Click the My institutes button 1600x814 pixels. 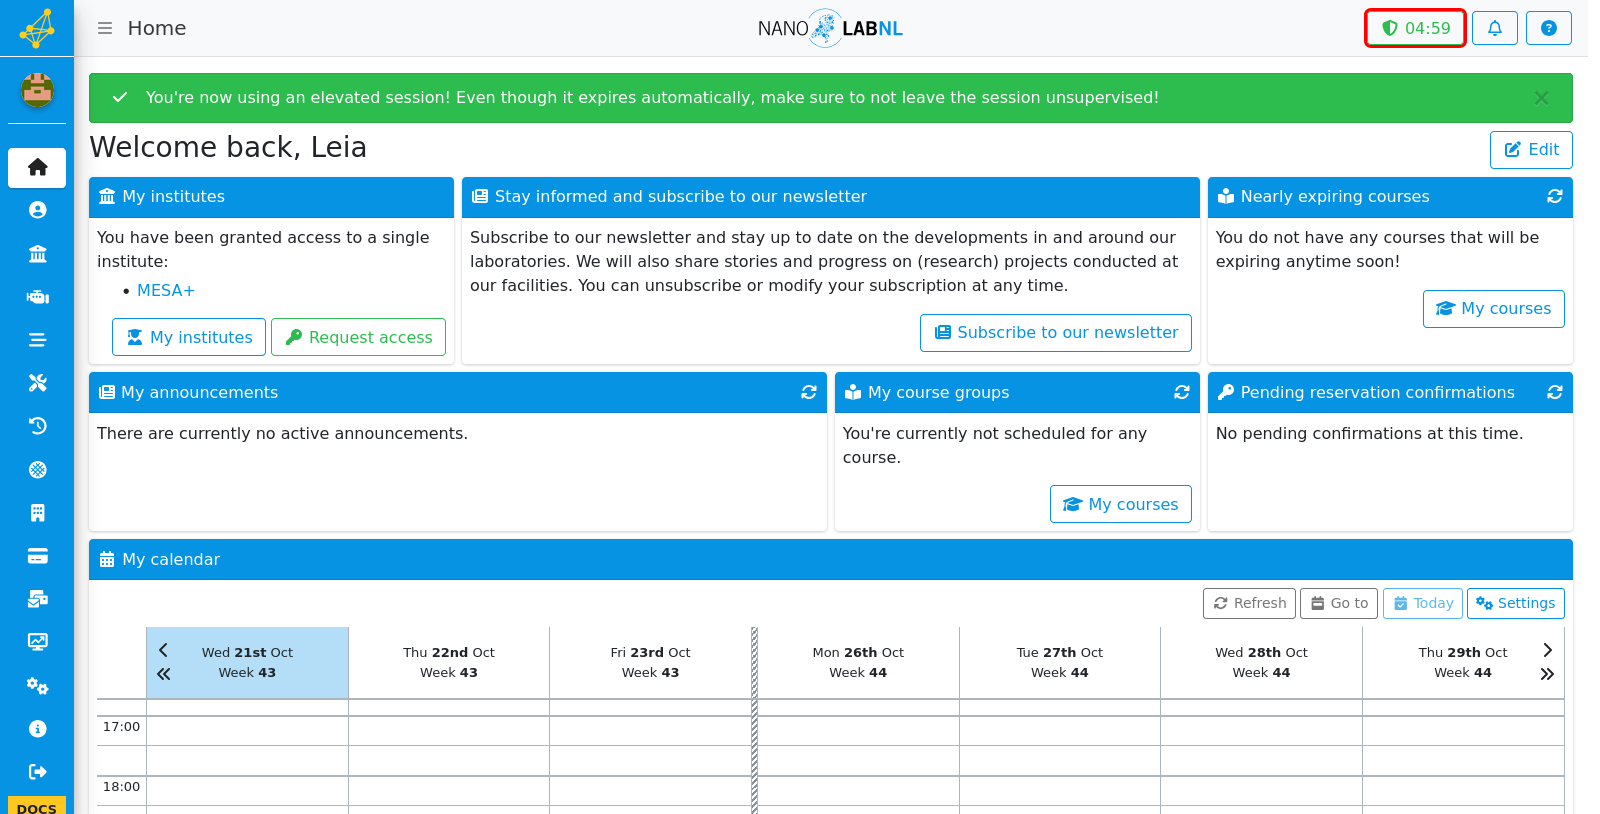coord(189,337)
